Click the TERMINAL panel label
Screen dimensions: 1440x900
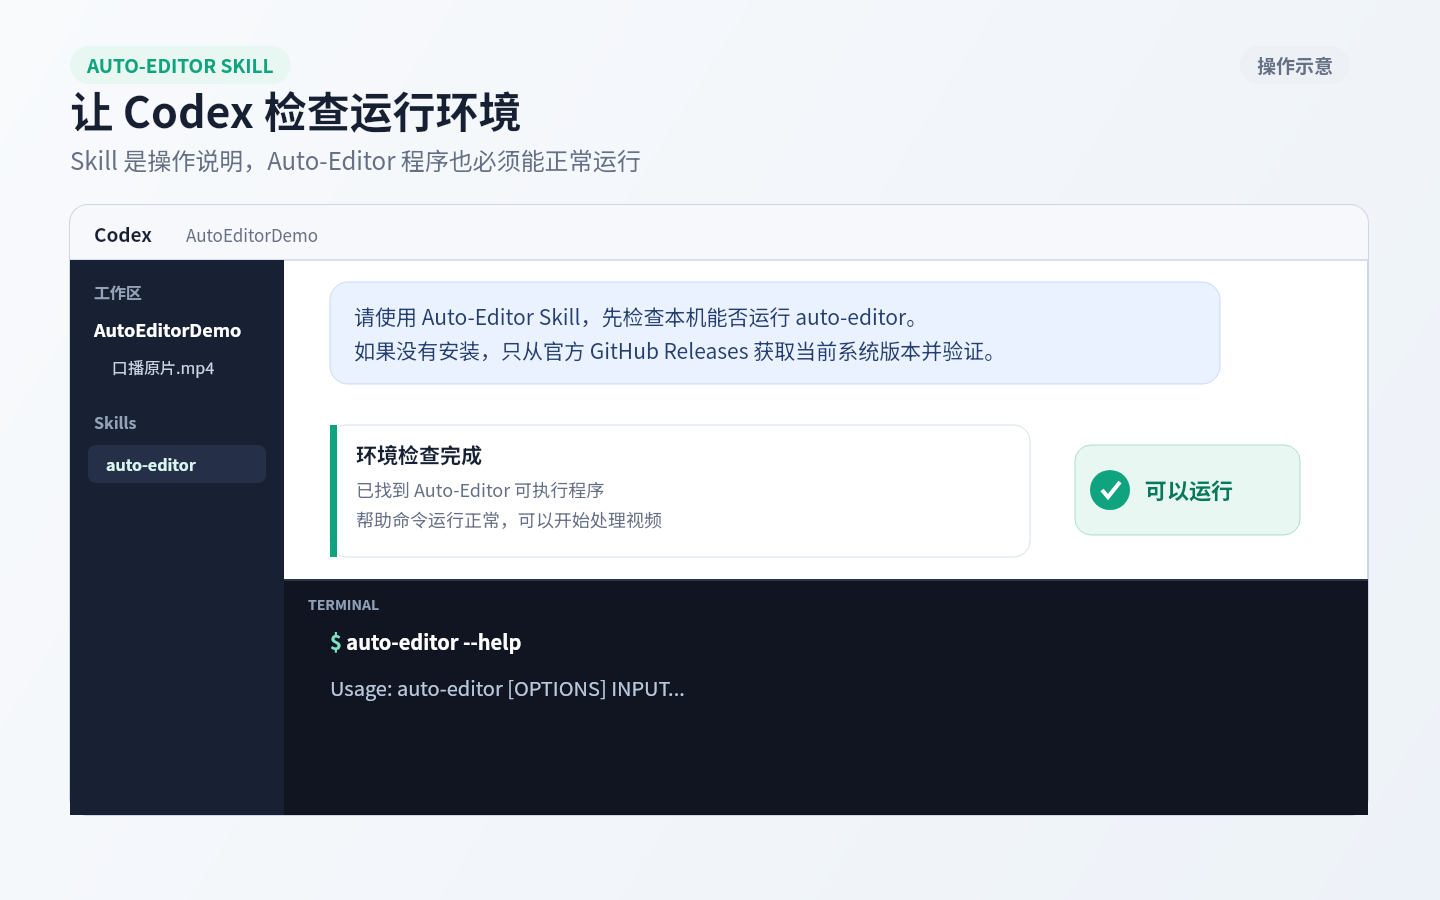tap(343, 605)
